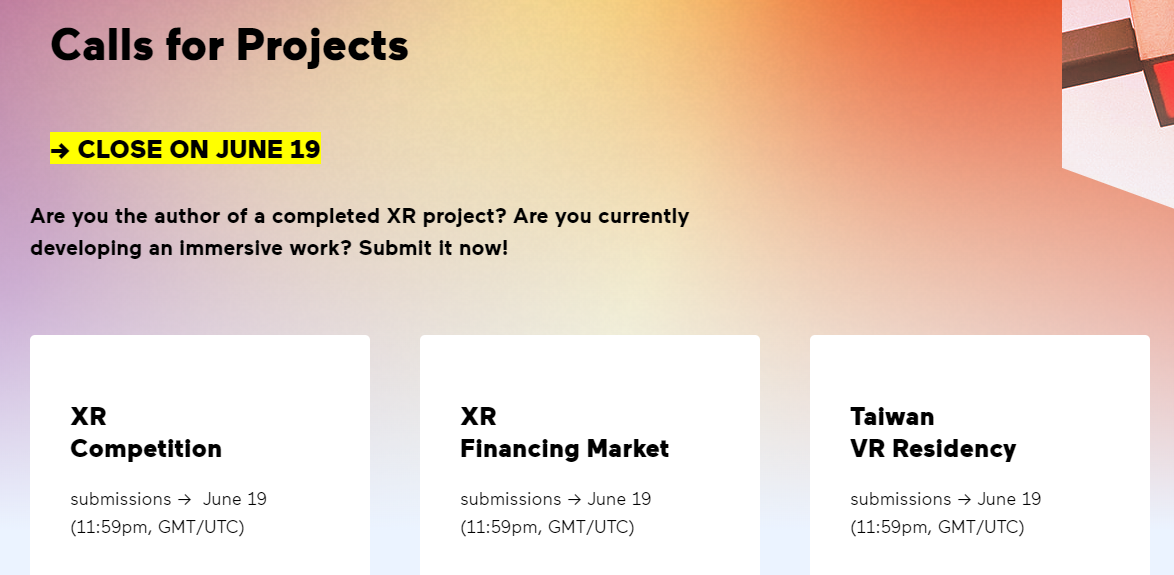Click the 11:59pm GMT/UTC time in XR Financing Market card
This screenshot has width=1174, height=575.
(x=547, y=527)
